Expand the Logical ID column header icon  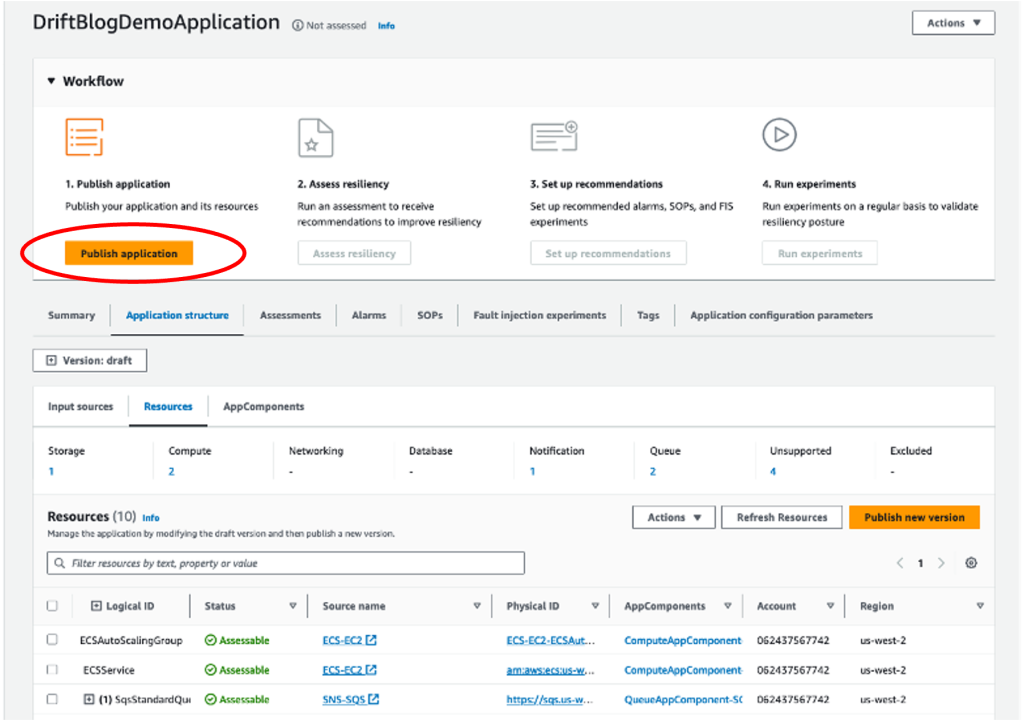96,606
